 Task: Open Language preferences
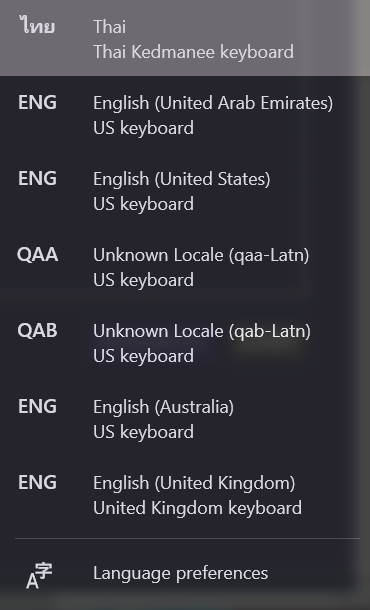185,574
